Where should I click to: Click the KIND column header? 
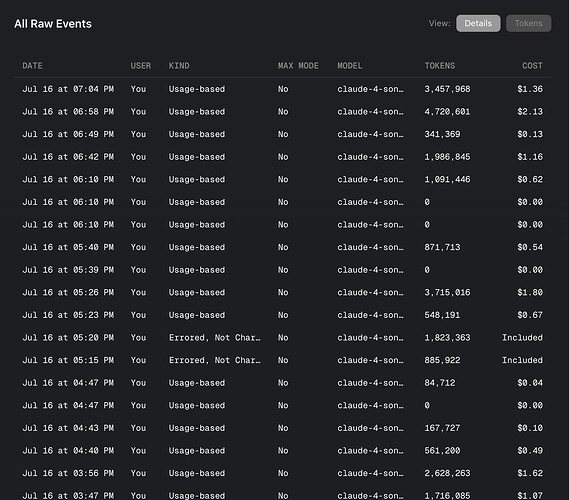179,66
